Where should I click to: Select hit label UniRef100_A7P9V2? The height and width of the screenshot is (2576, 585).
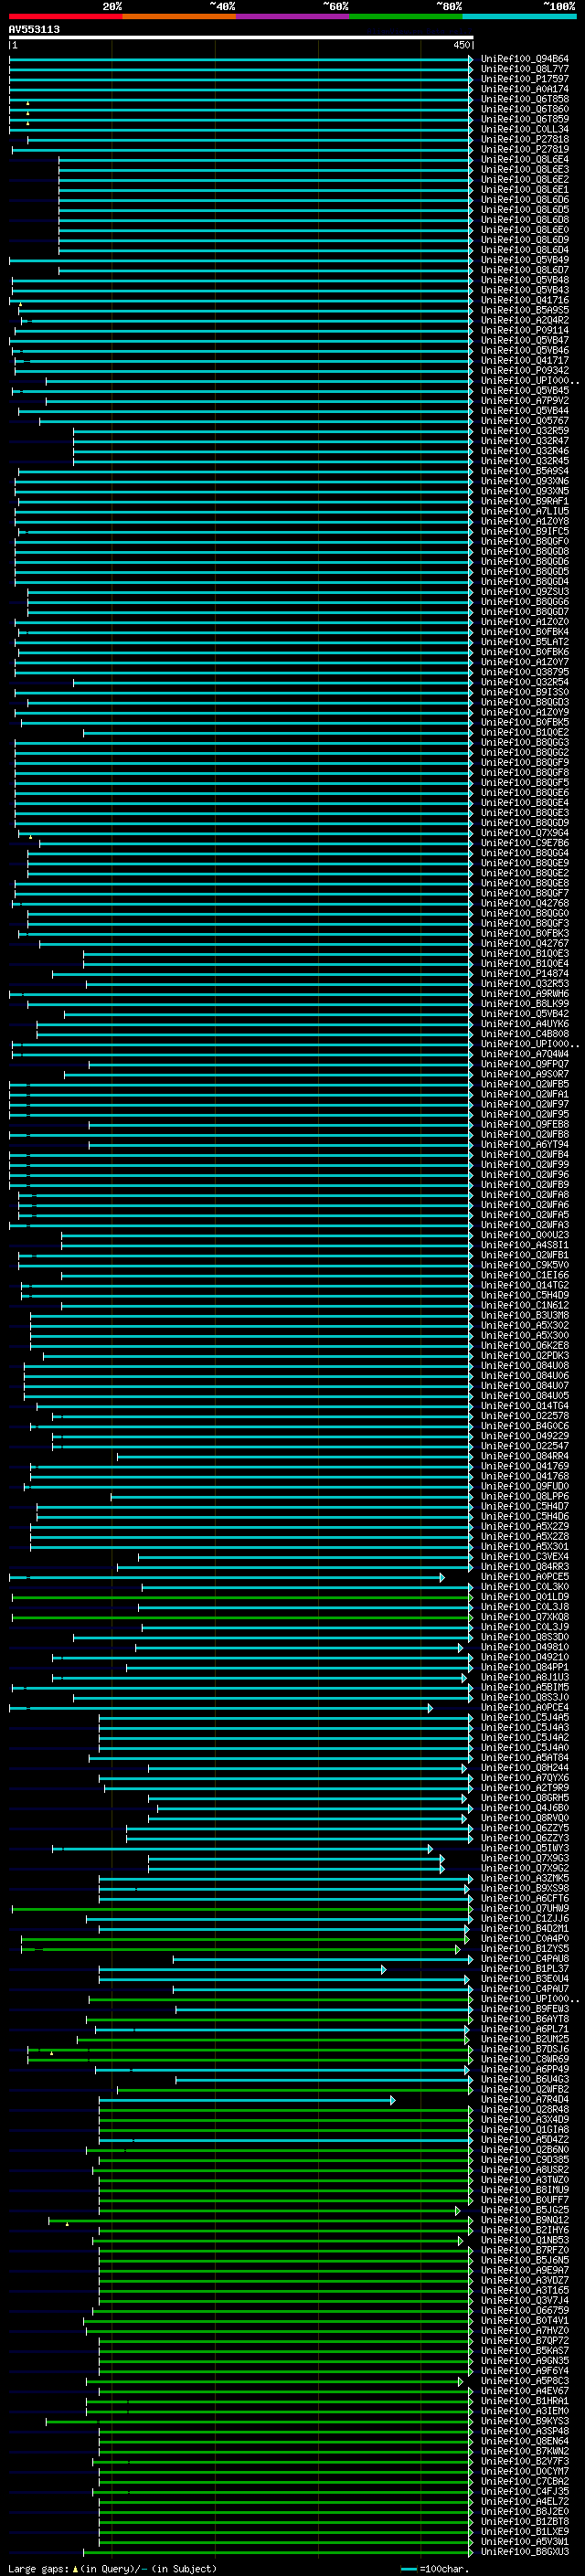524,400
